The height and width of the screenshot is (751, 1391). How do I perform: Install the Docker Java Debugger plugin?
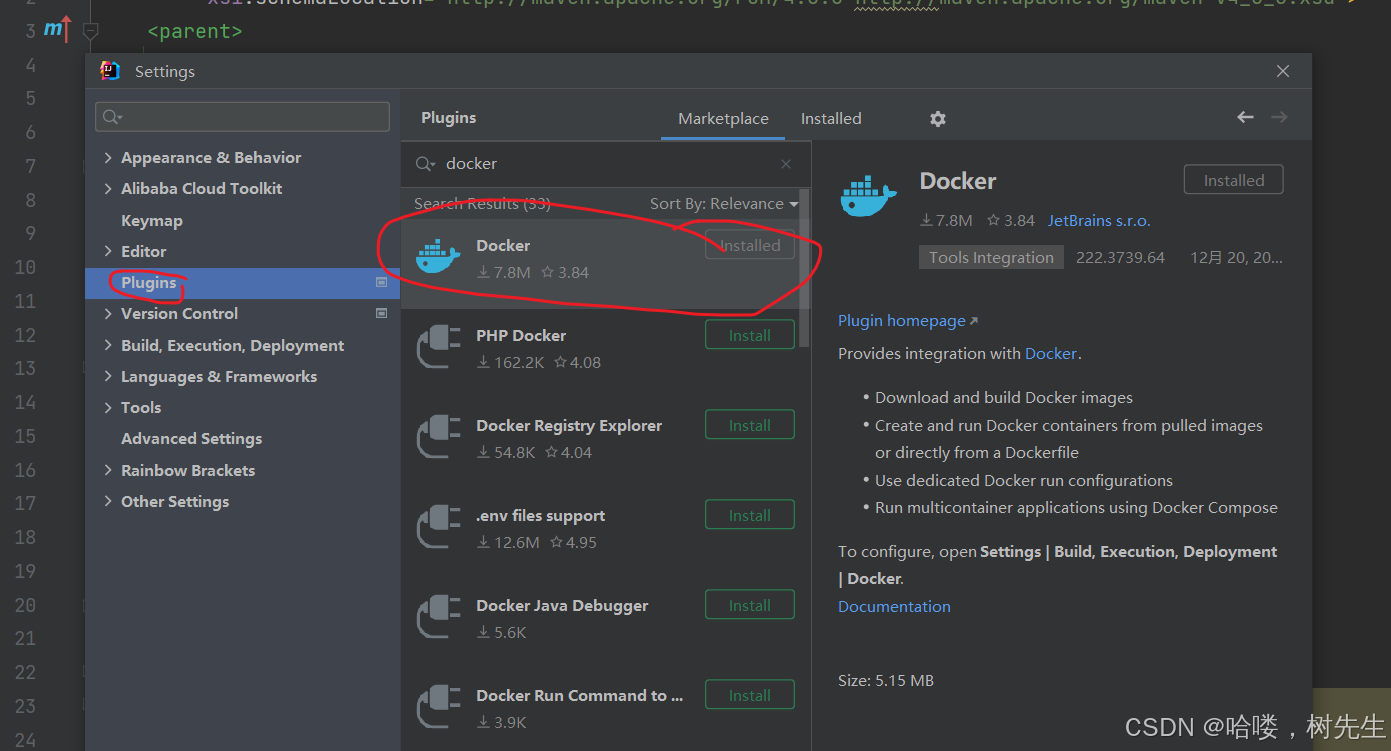click(750, 605)
